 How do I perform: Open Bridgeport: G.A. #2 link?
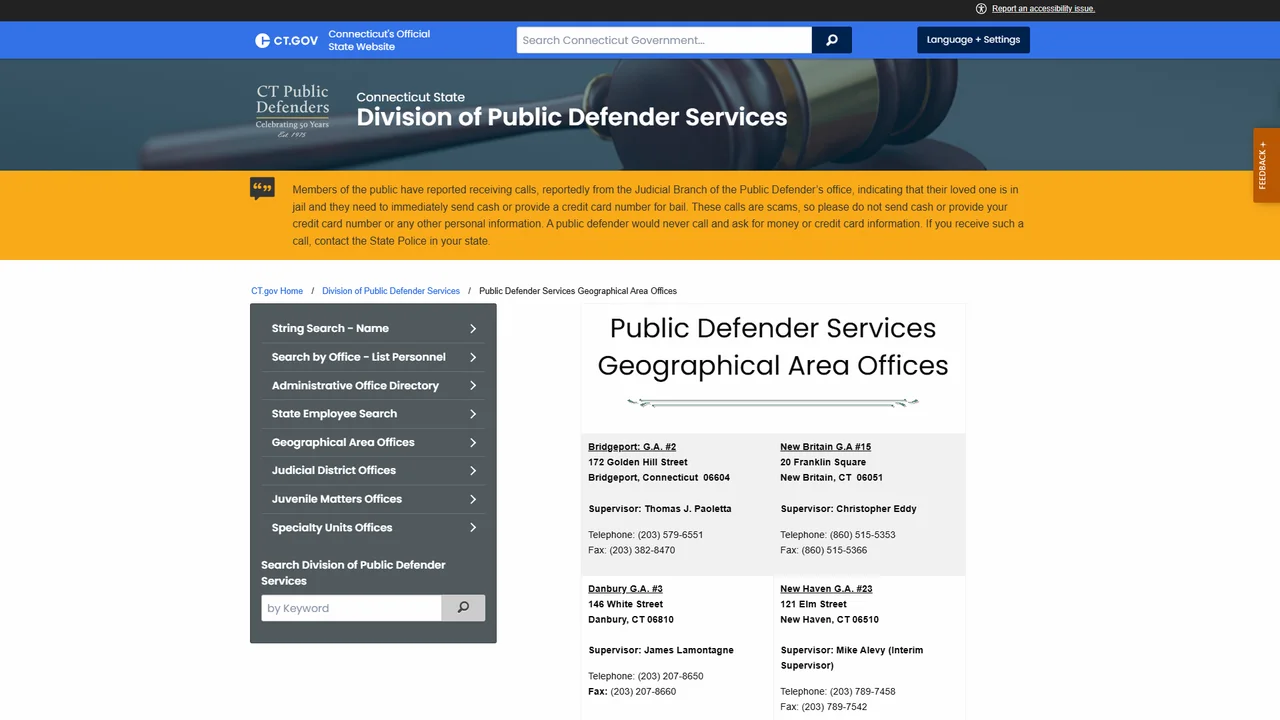click(632, 447)
